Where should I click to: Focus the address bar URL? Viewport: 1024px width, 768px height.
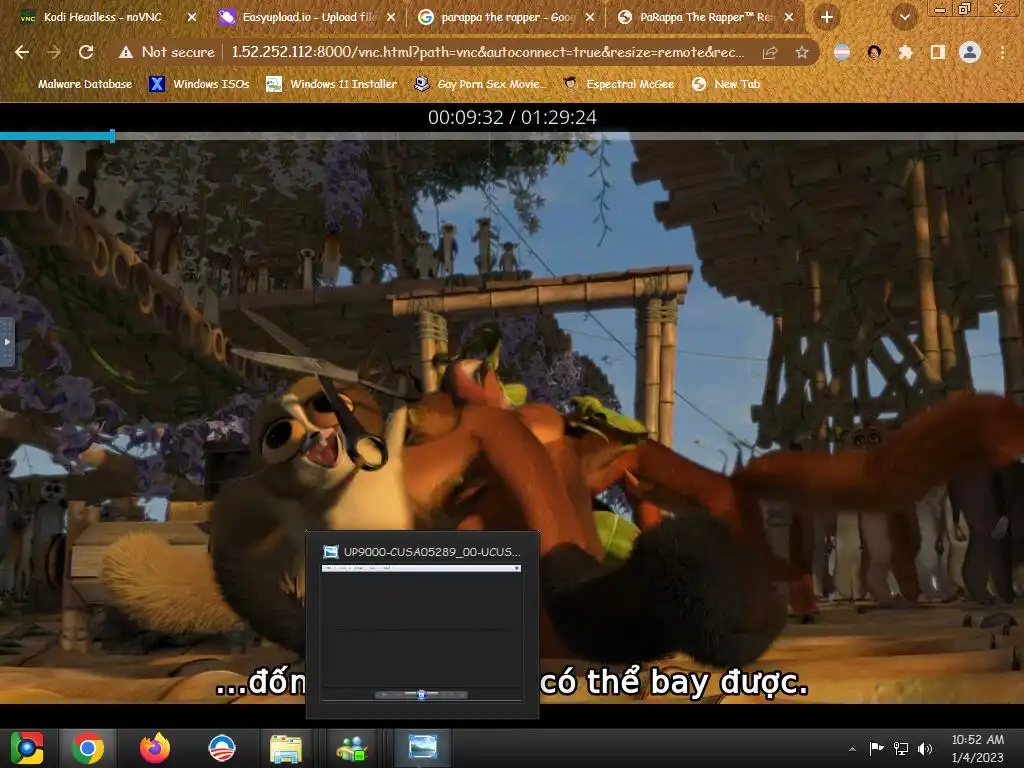pos(488,52)
